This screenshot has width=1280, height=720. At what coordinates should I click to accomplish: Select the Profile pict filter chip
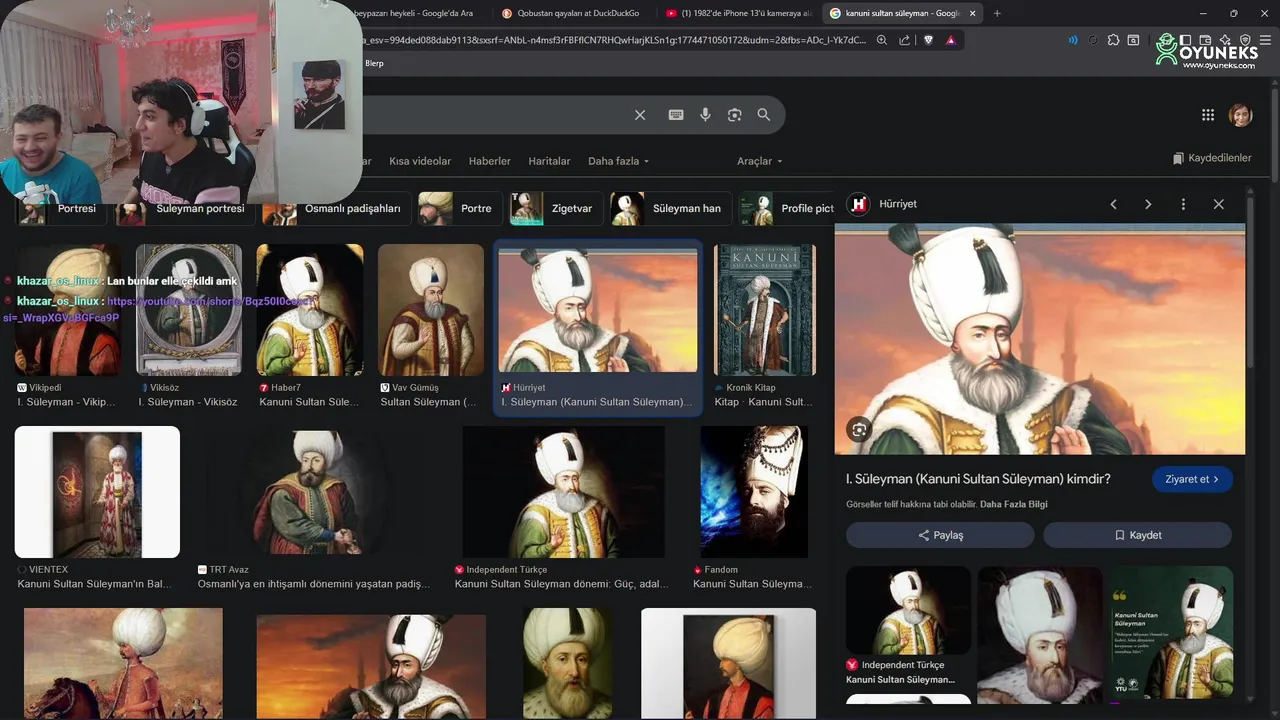pyautogui.click(x=787, y=209)
